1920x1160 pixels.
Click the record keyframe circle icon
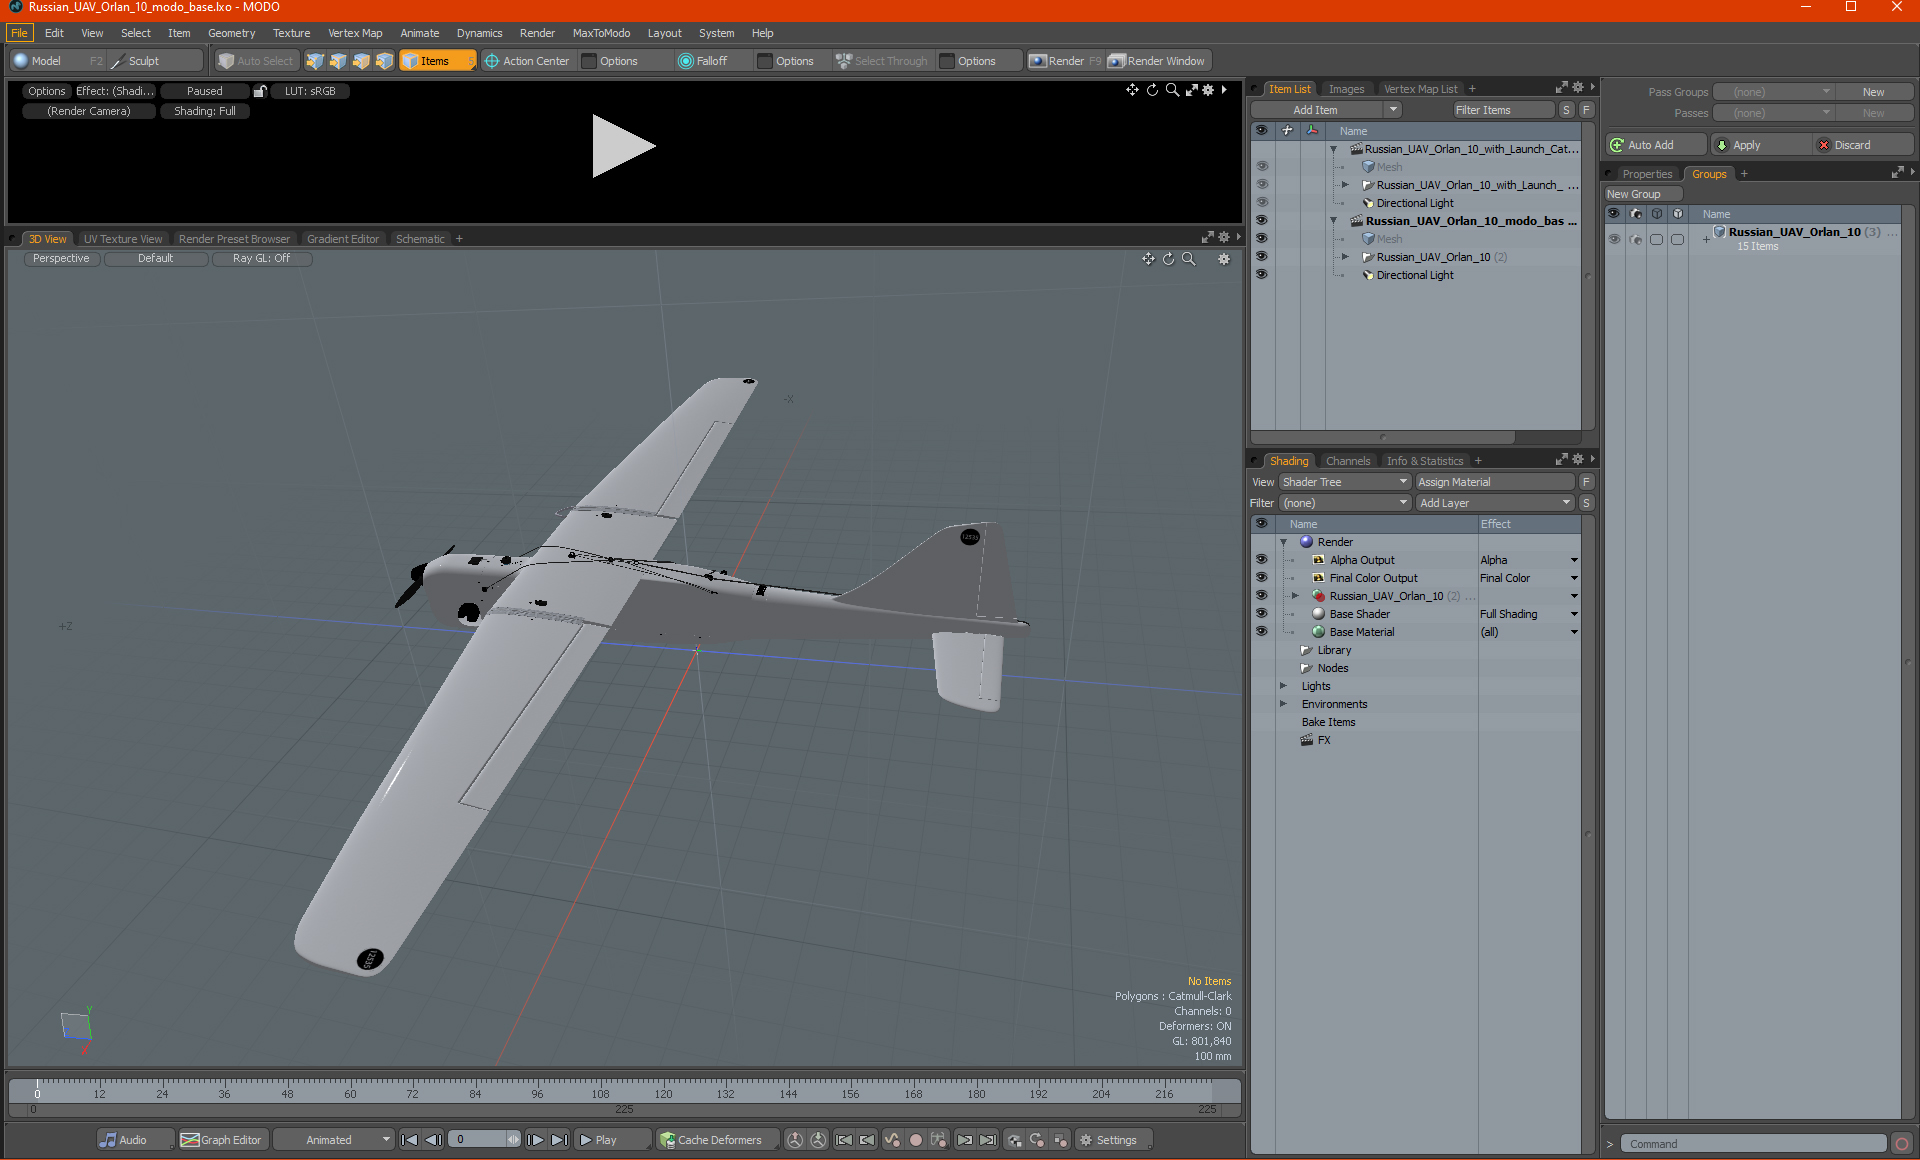[x=915, y=1140]
